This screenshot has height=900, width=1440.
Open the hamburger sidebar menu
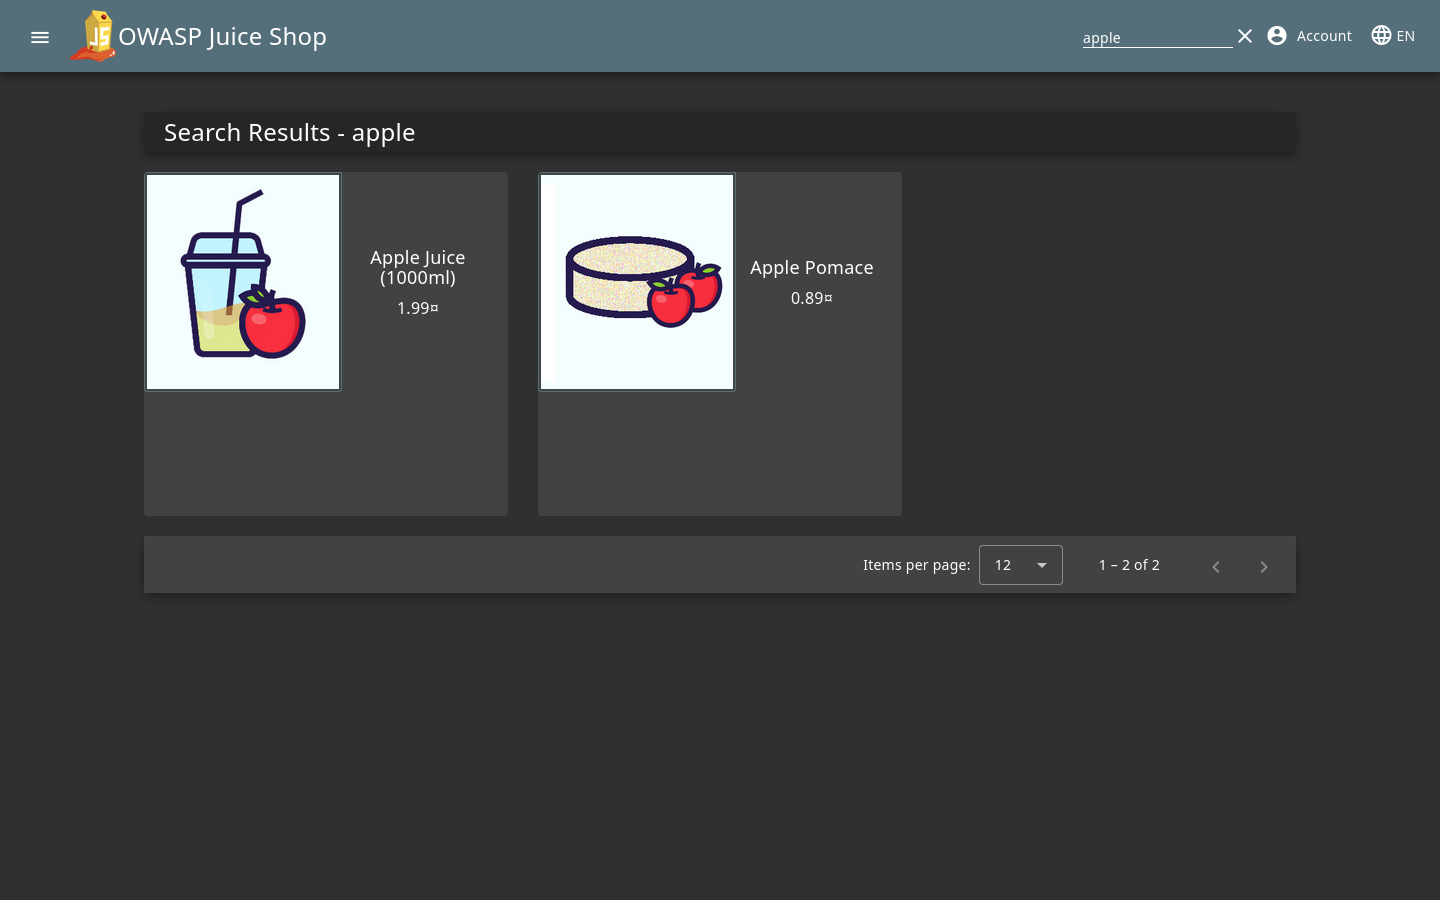tap(40, 37)
